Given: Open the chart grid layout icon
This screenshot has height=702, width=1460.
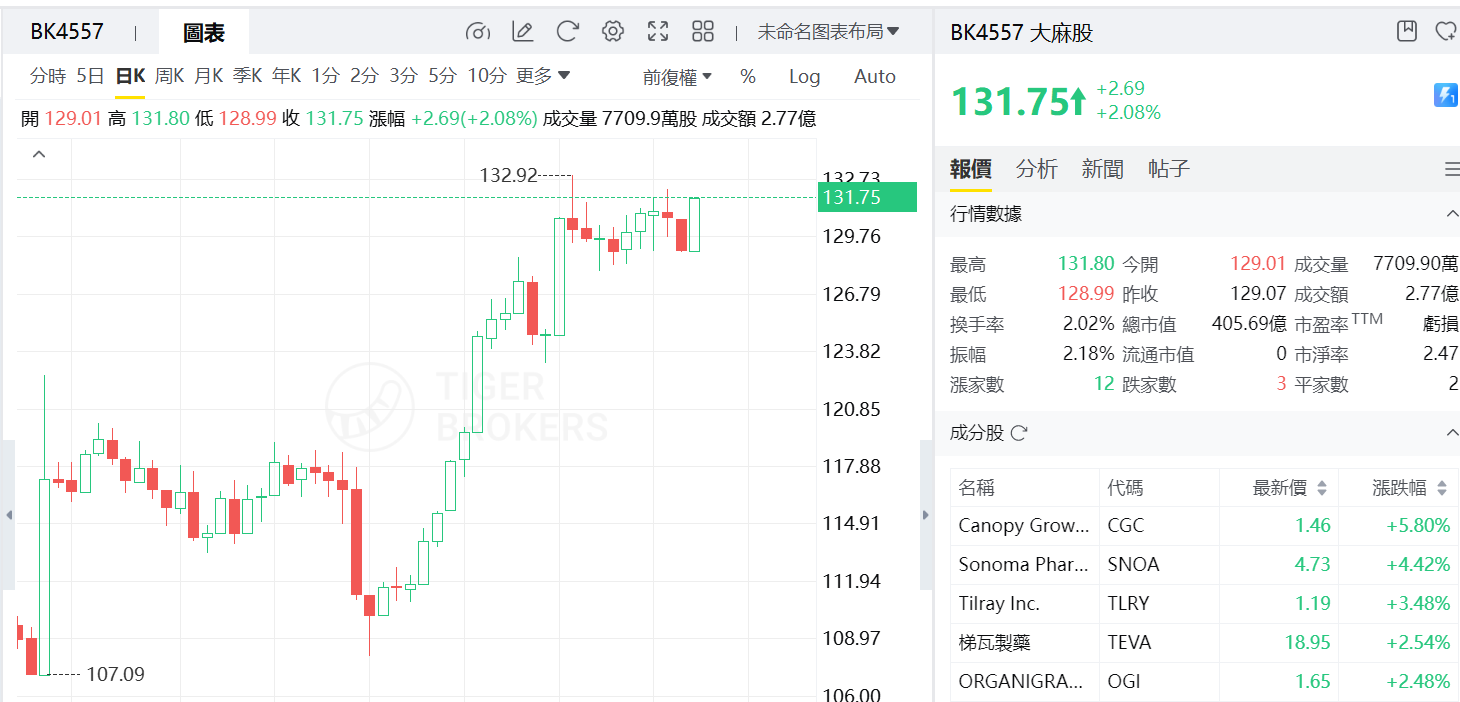Looking at the screenshot, I should tap(703, 31).
